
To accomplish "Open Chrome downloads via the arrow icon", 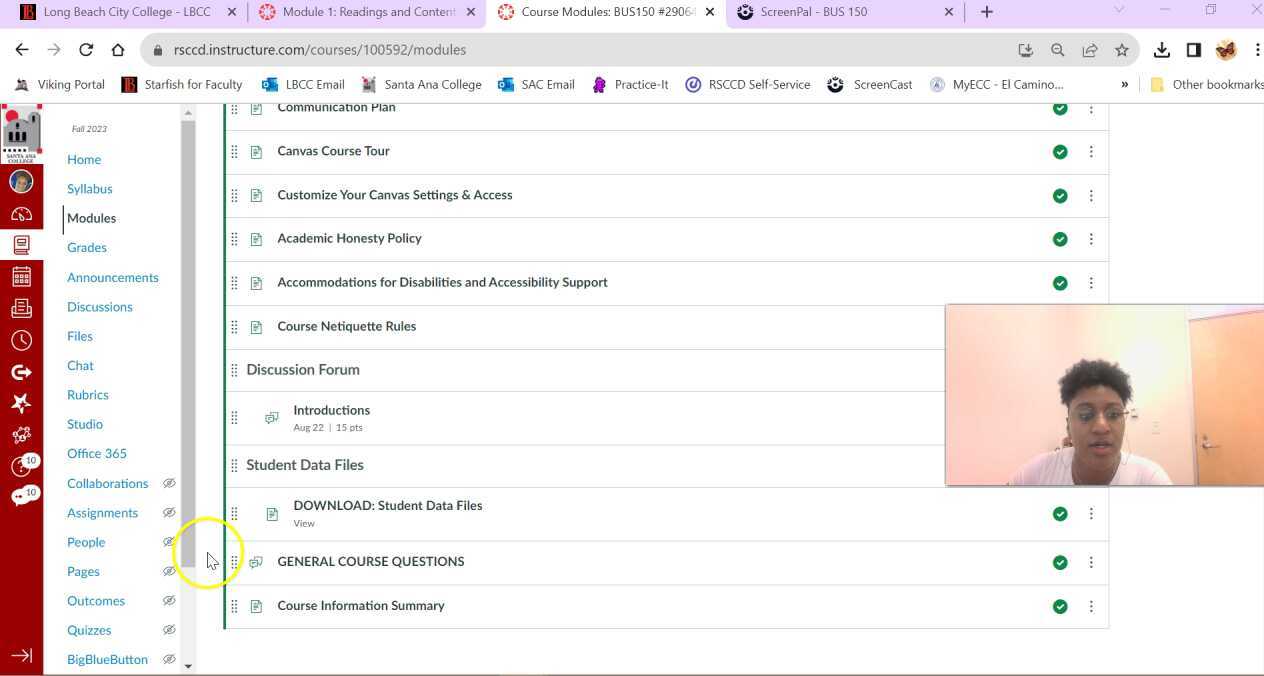I will click(1162, 49).
